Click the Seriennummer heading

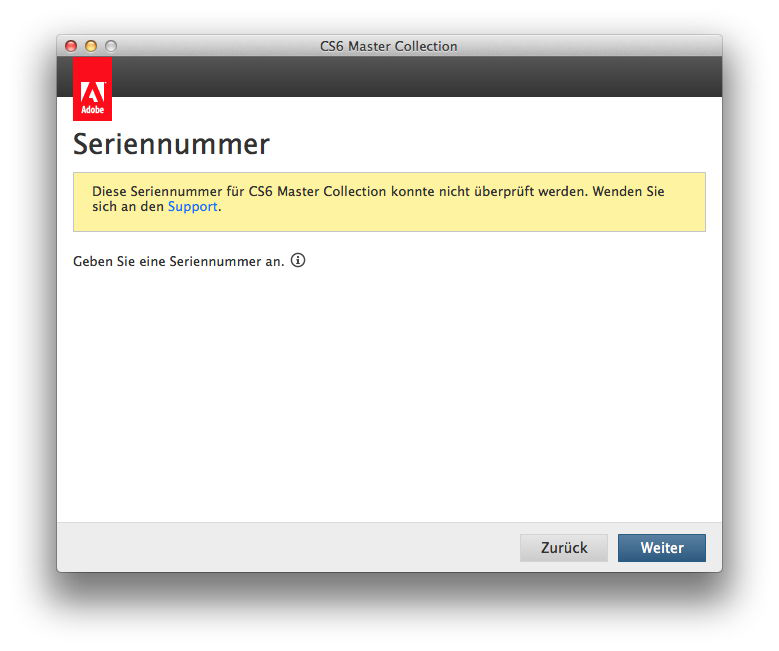click(171, 144)
